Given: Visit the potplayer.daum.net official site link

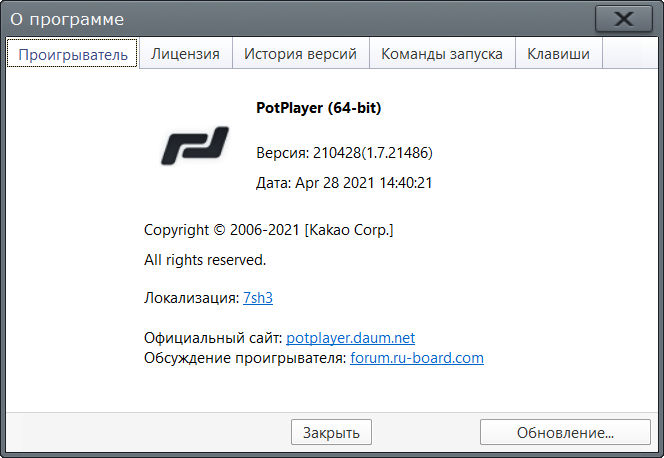Looking at the screenshot, I should tap(351, 338).
